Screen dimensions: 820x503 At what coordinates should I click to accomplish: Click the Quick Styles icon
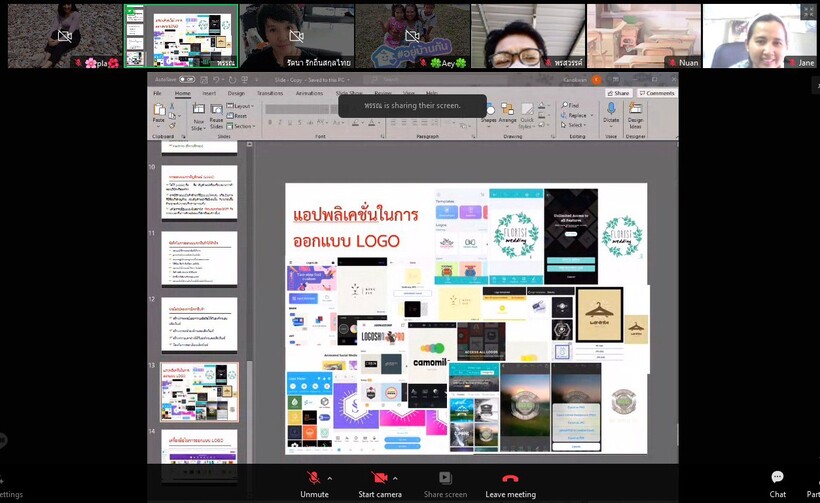pos(527,109)
